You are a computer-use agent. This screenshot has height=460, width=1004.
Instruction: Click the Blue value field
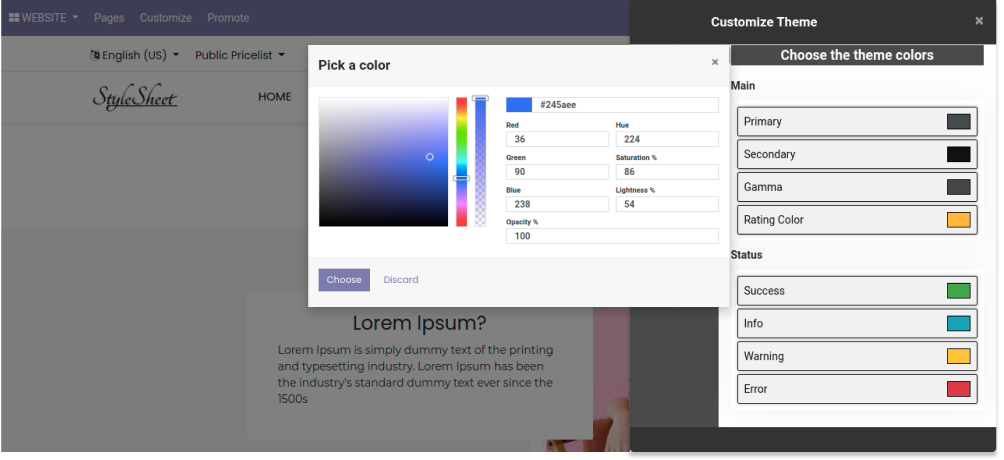(x=557, y=204)
